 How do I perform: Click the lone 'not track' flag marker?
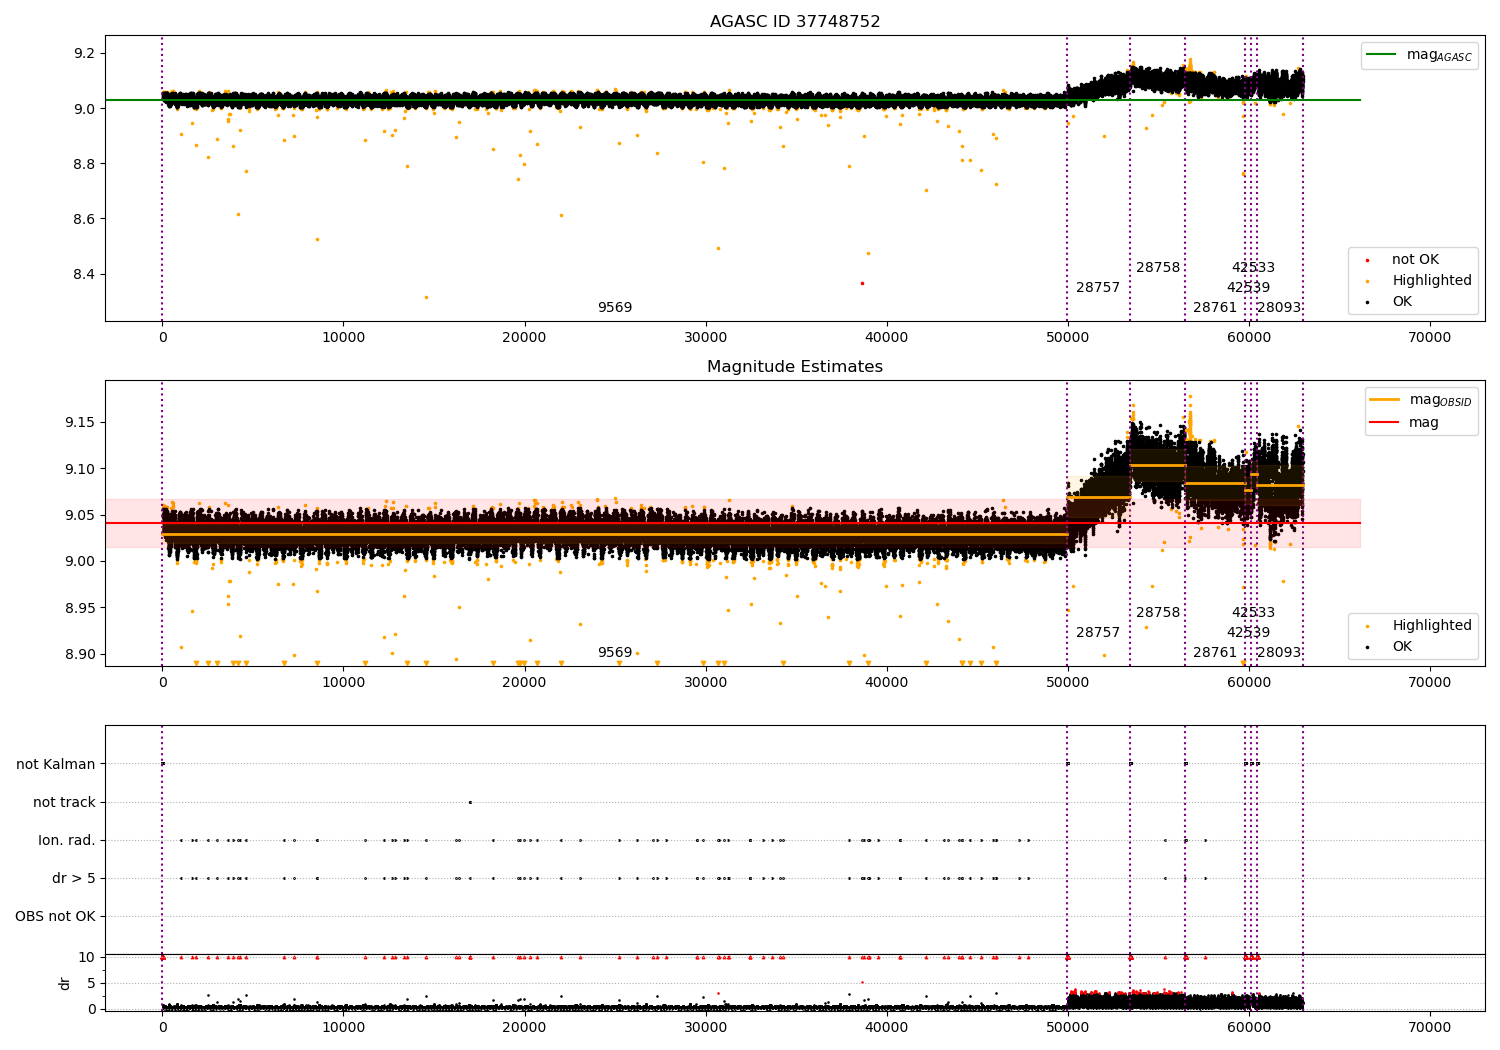coord(470,802)
